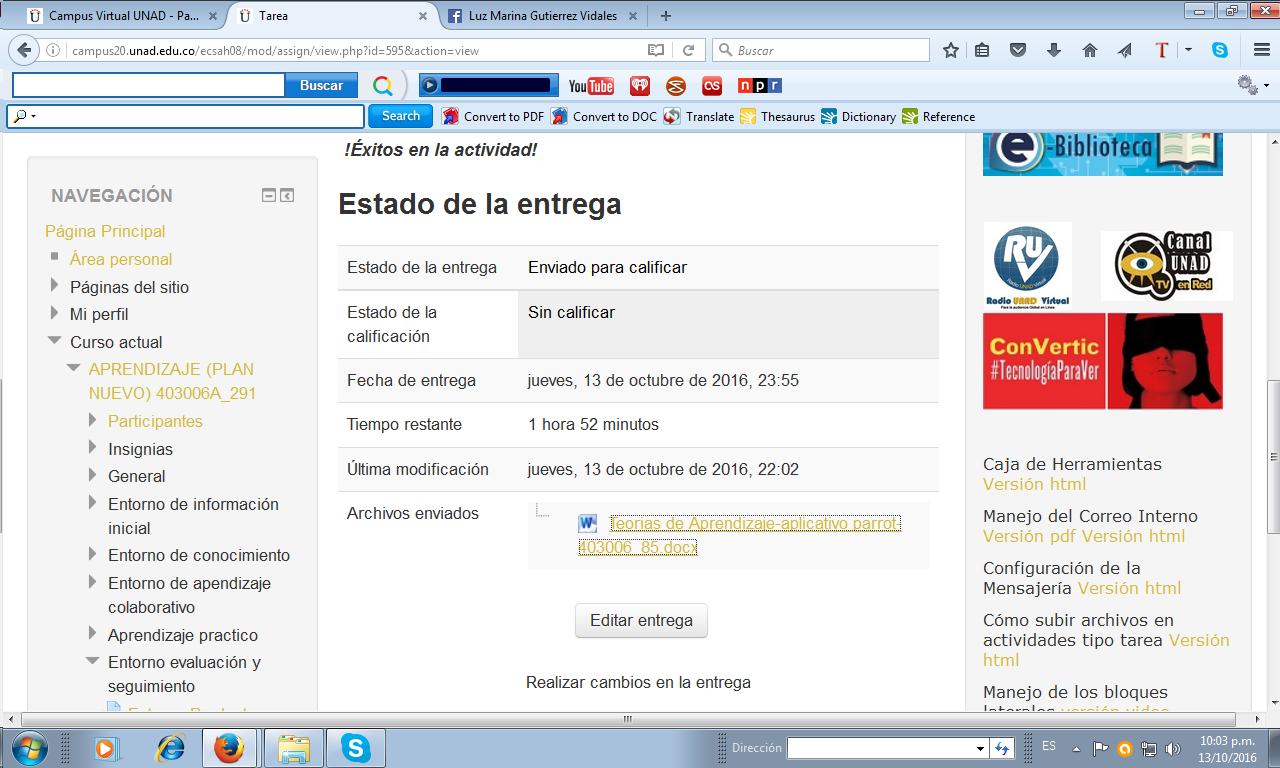Click the downloads arrow icon

(1053, 50)
